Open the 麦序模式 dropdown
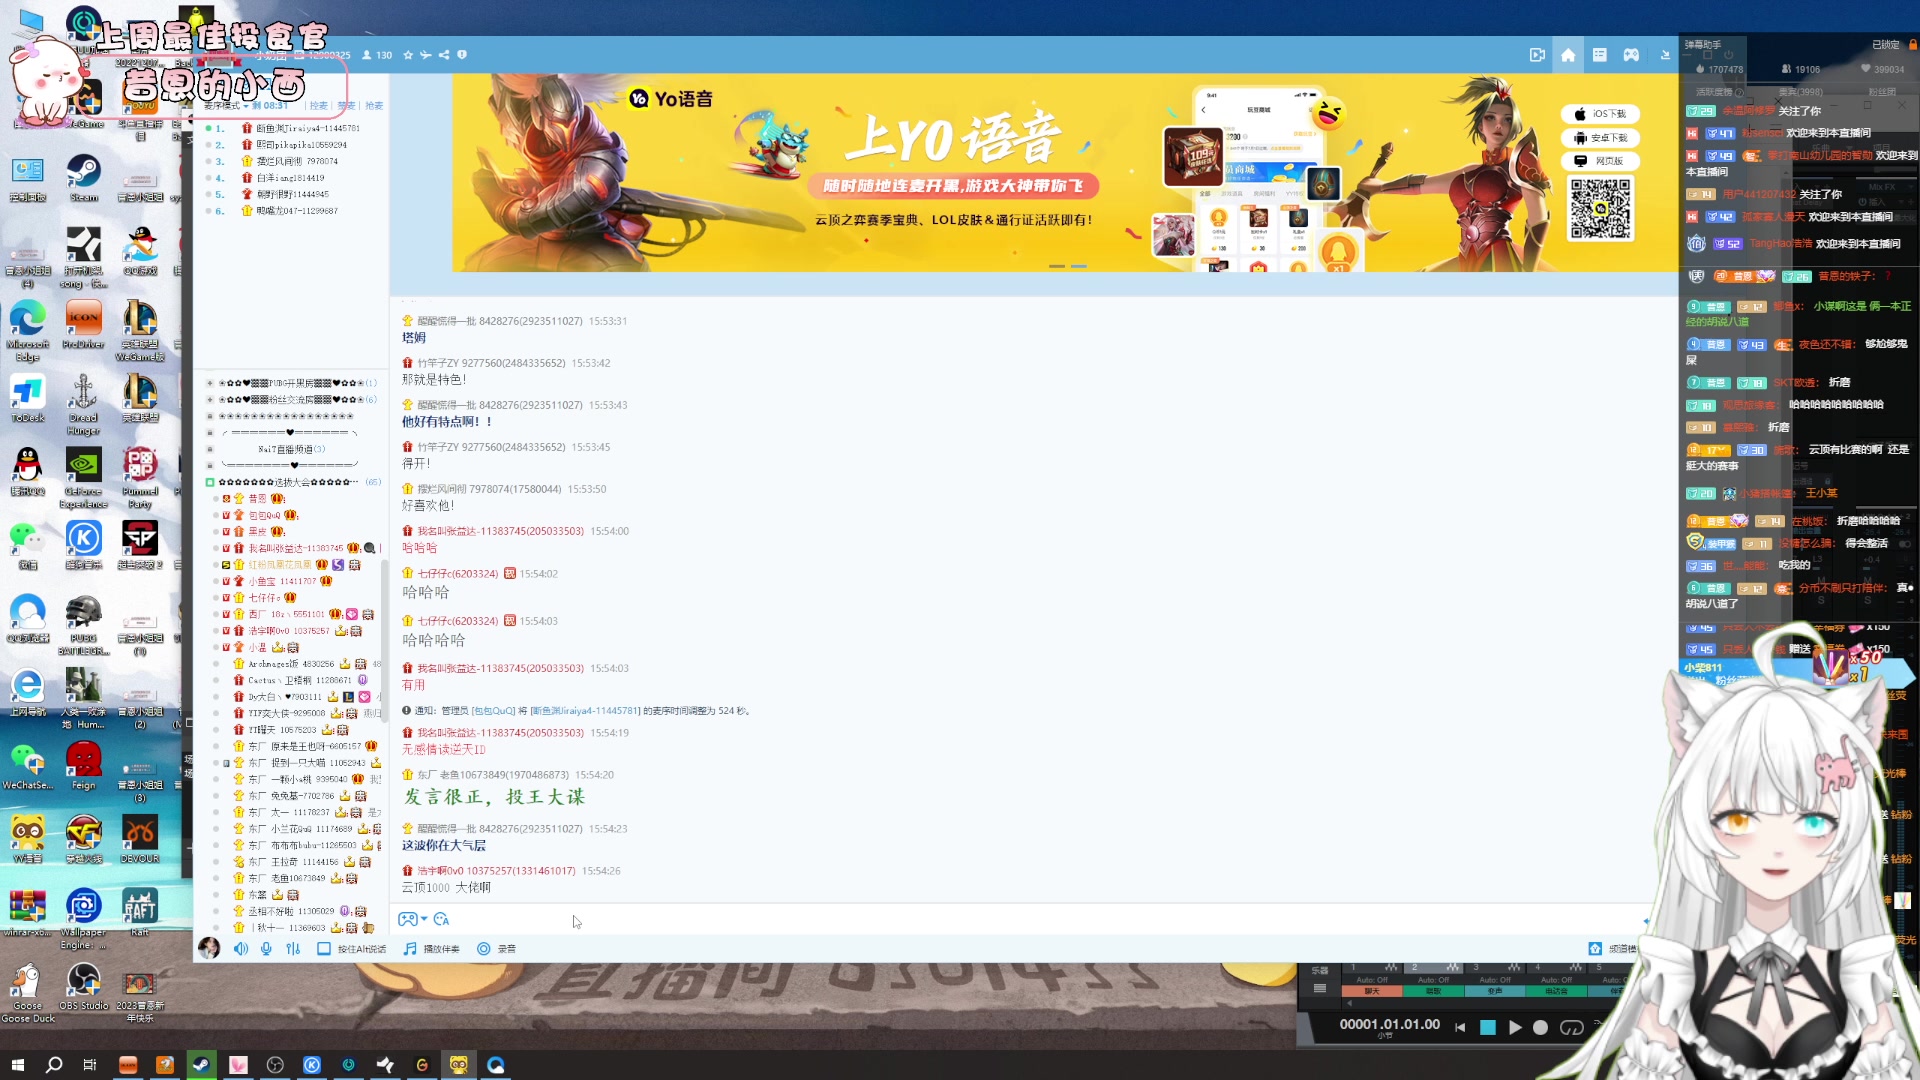Viewport: 1920px width, 1080px height. point(226,105)
